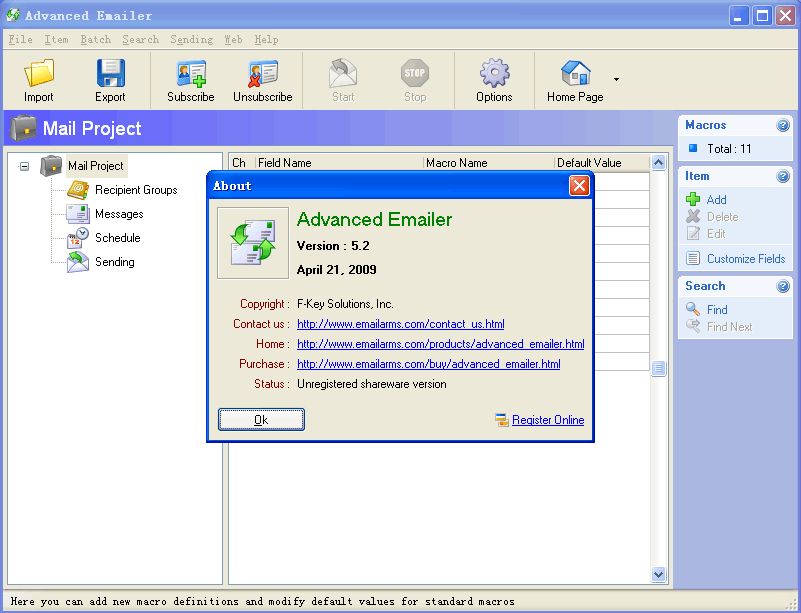Select the Export toolbar icon
Image resolution: width=801 pixels, height=613 pixels.
(110, 79)
